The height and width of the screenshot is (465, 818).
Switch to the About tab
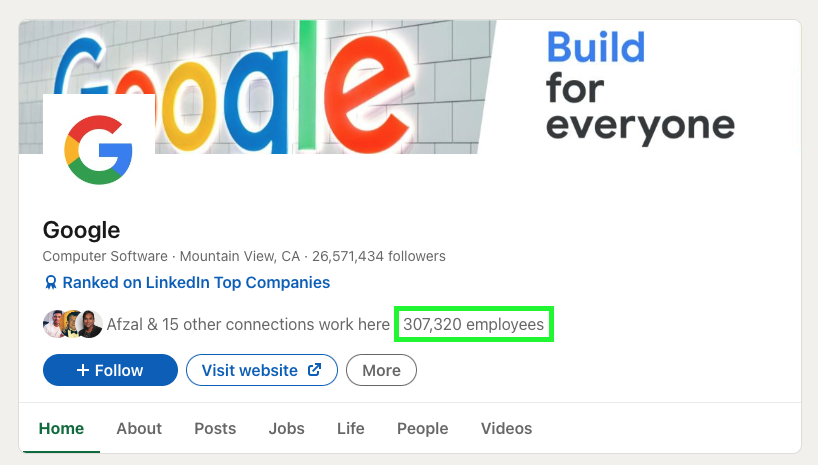(139, 428)
